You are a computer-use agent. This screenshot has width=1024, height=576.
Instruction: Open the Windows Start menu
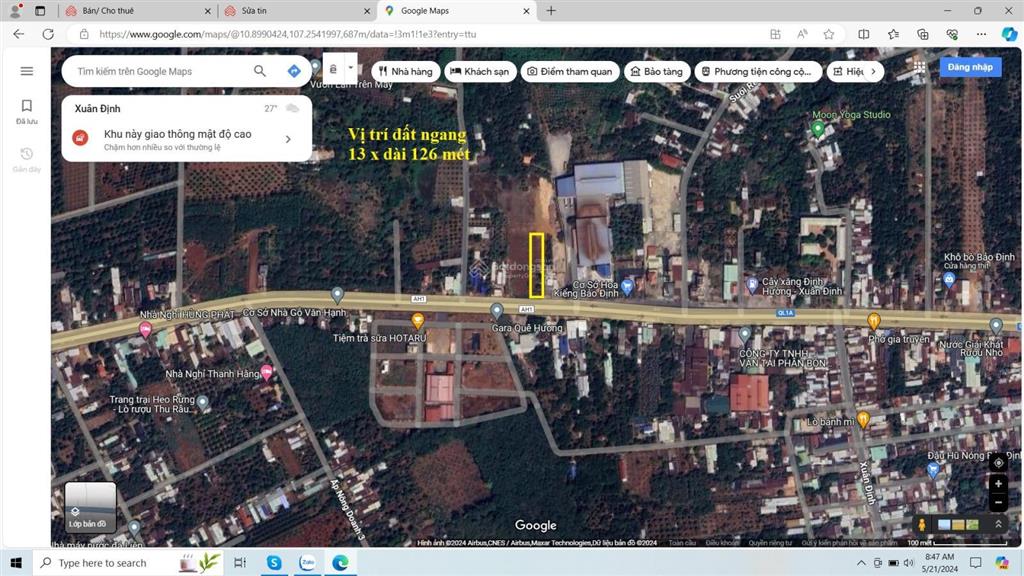click(16, 562)
